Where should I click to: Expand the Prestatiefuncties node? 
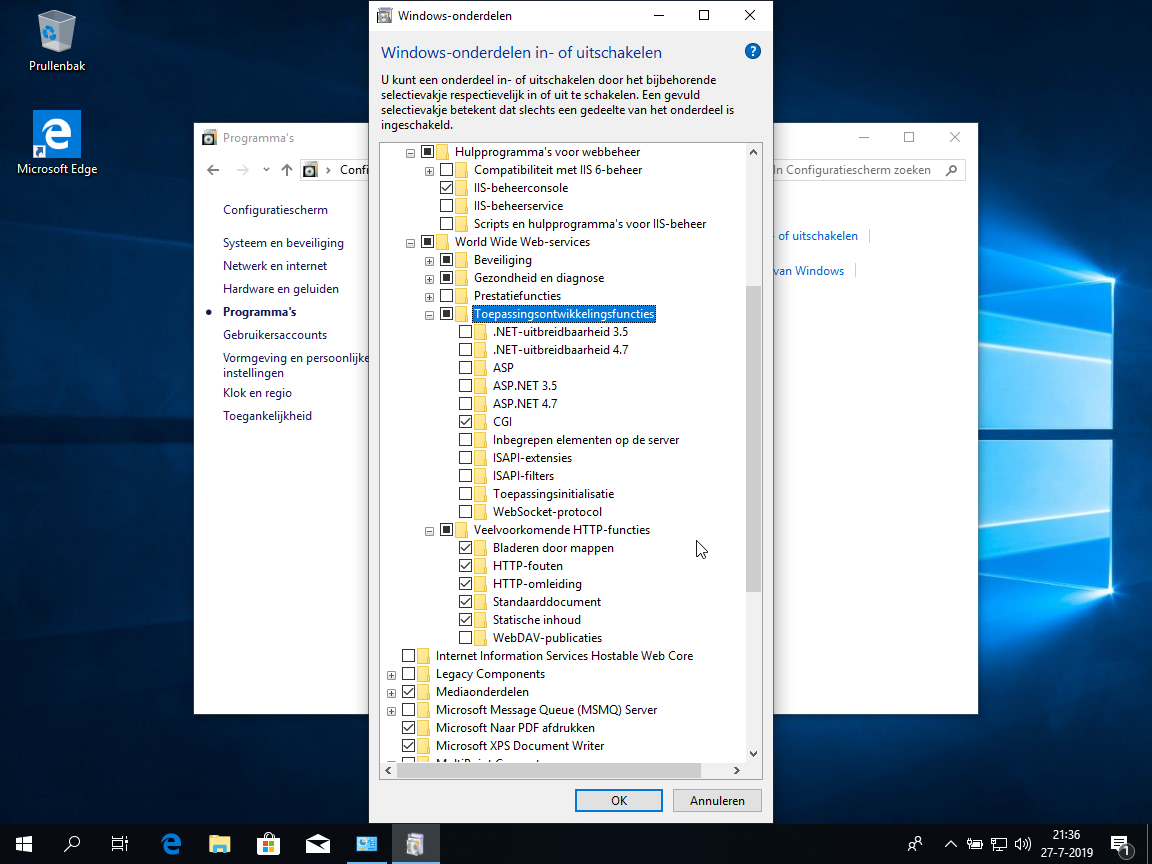[x=430, y=297]
